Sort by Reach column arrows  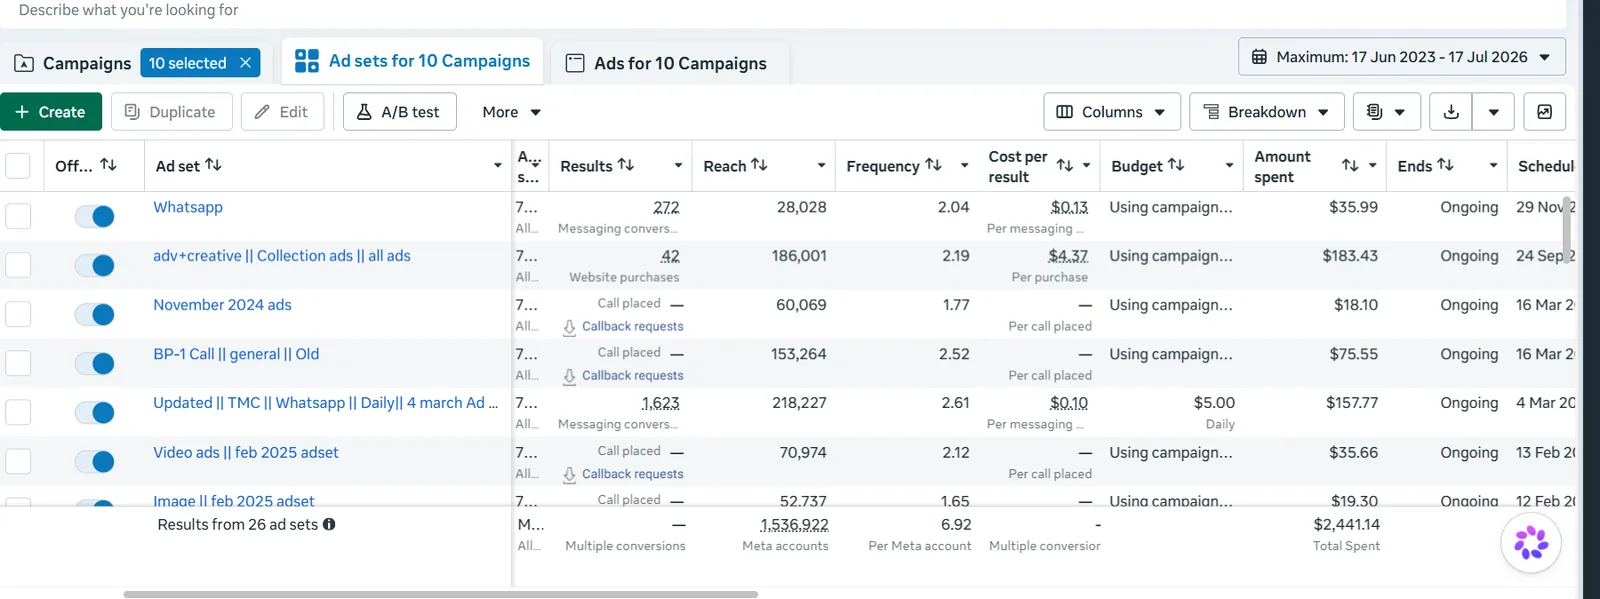tap(759, 165)
